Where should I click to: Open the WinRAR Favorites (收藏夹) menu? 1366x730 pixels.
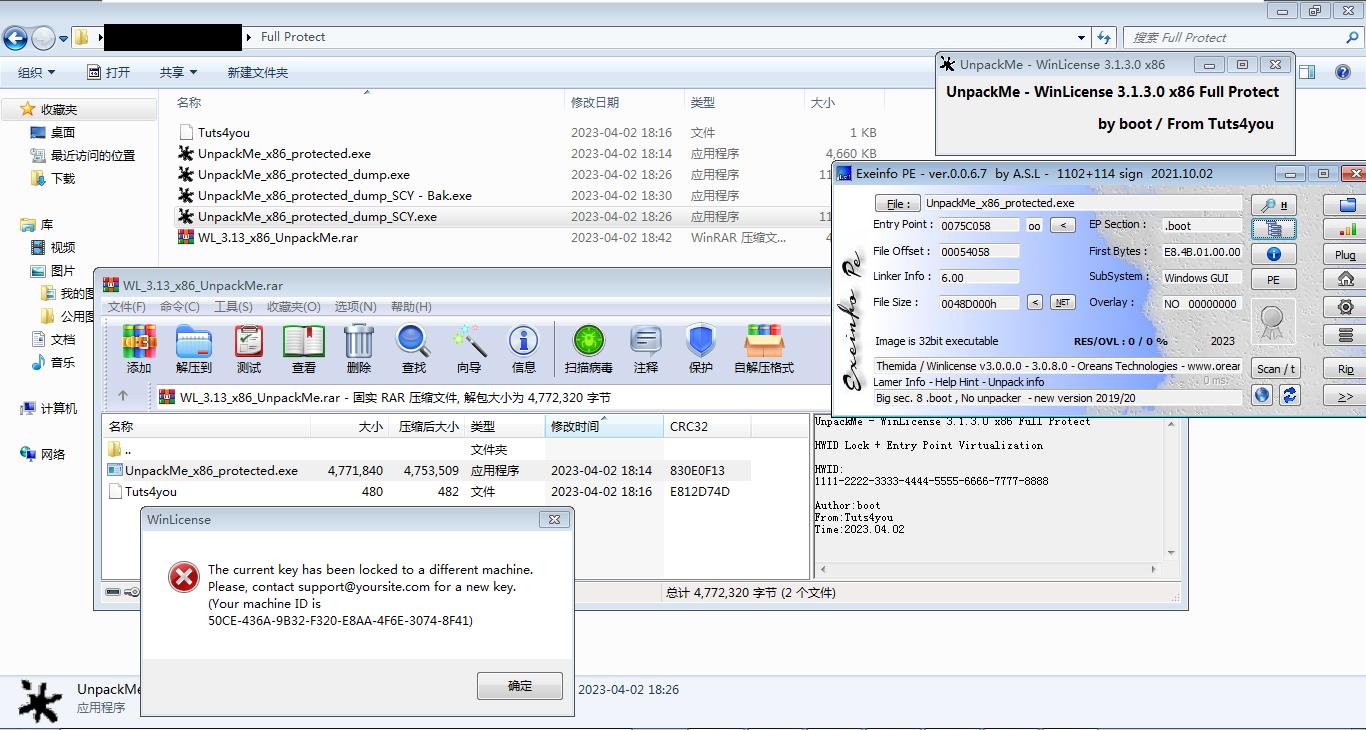293,306
